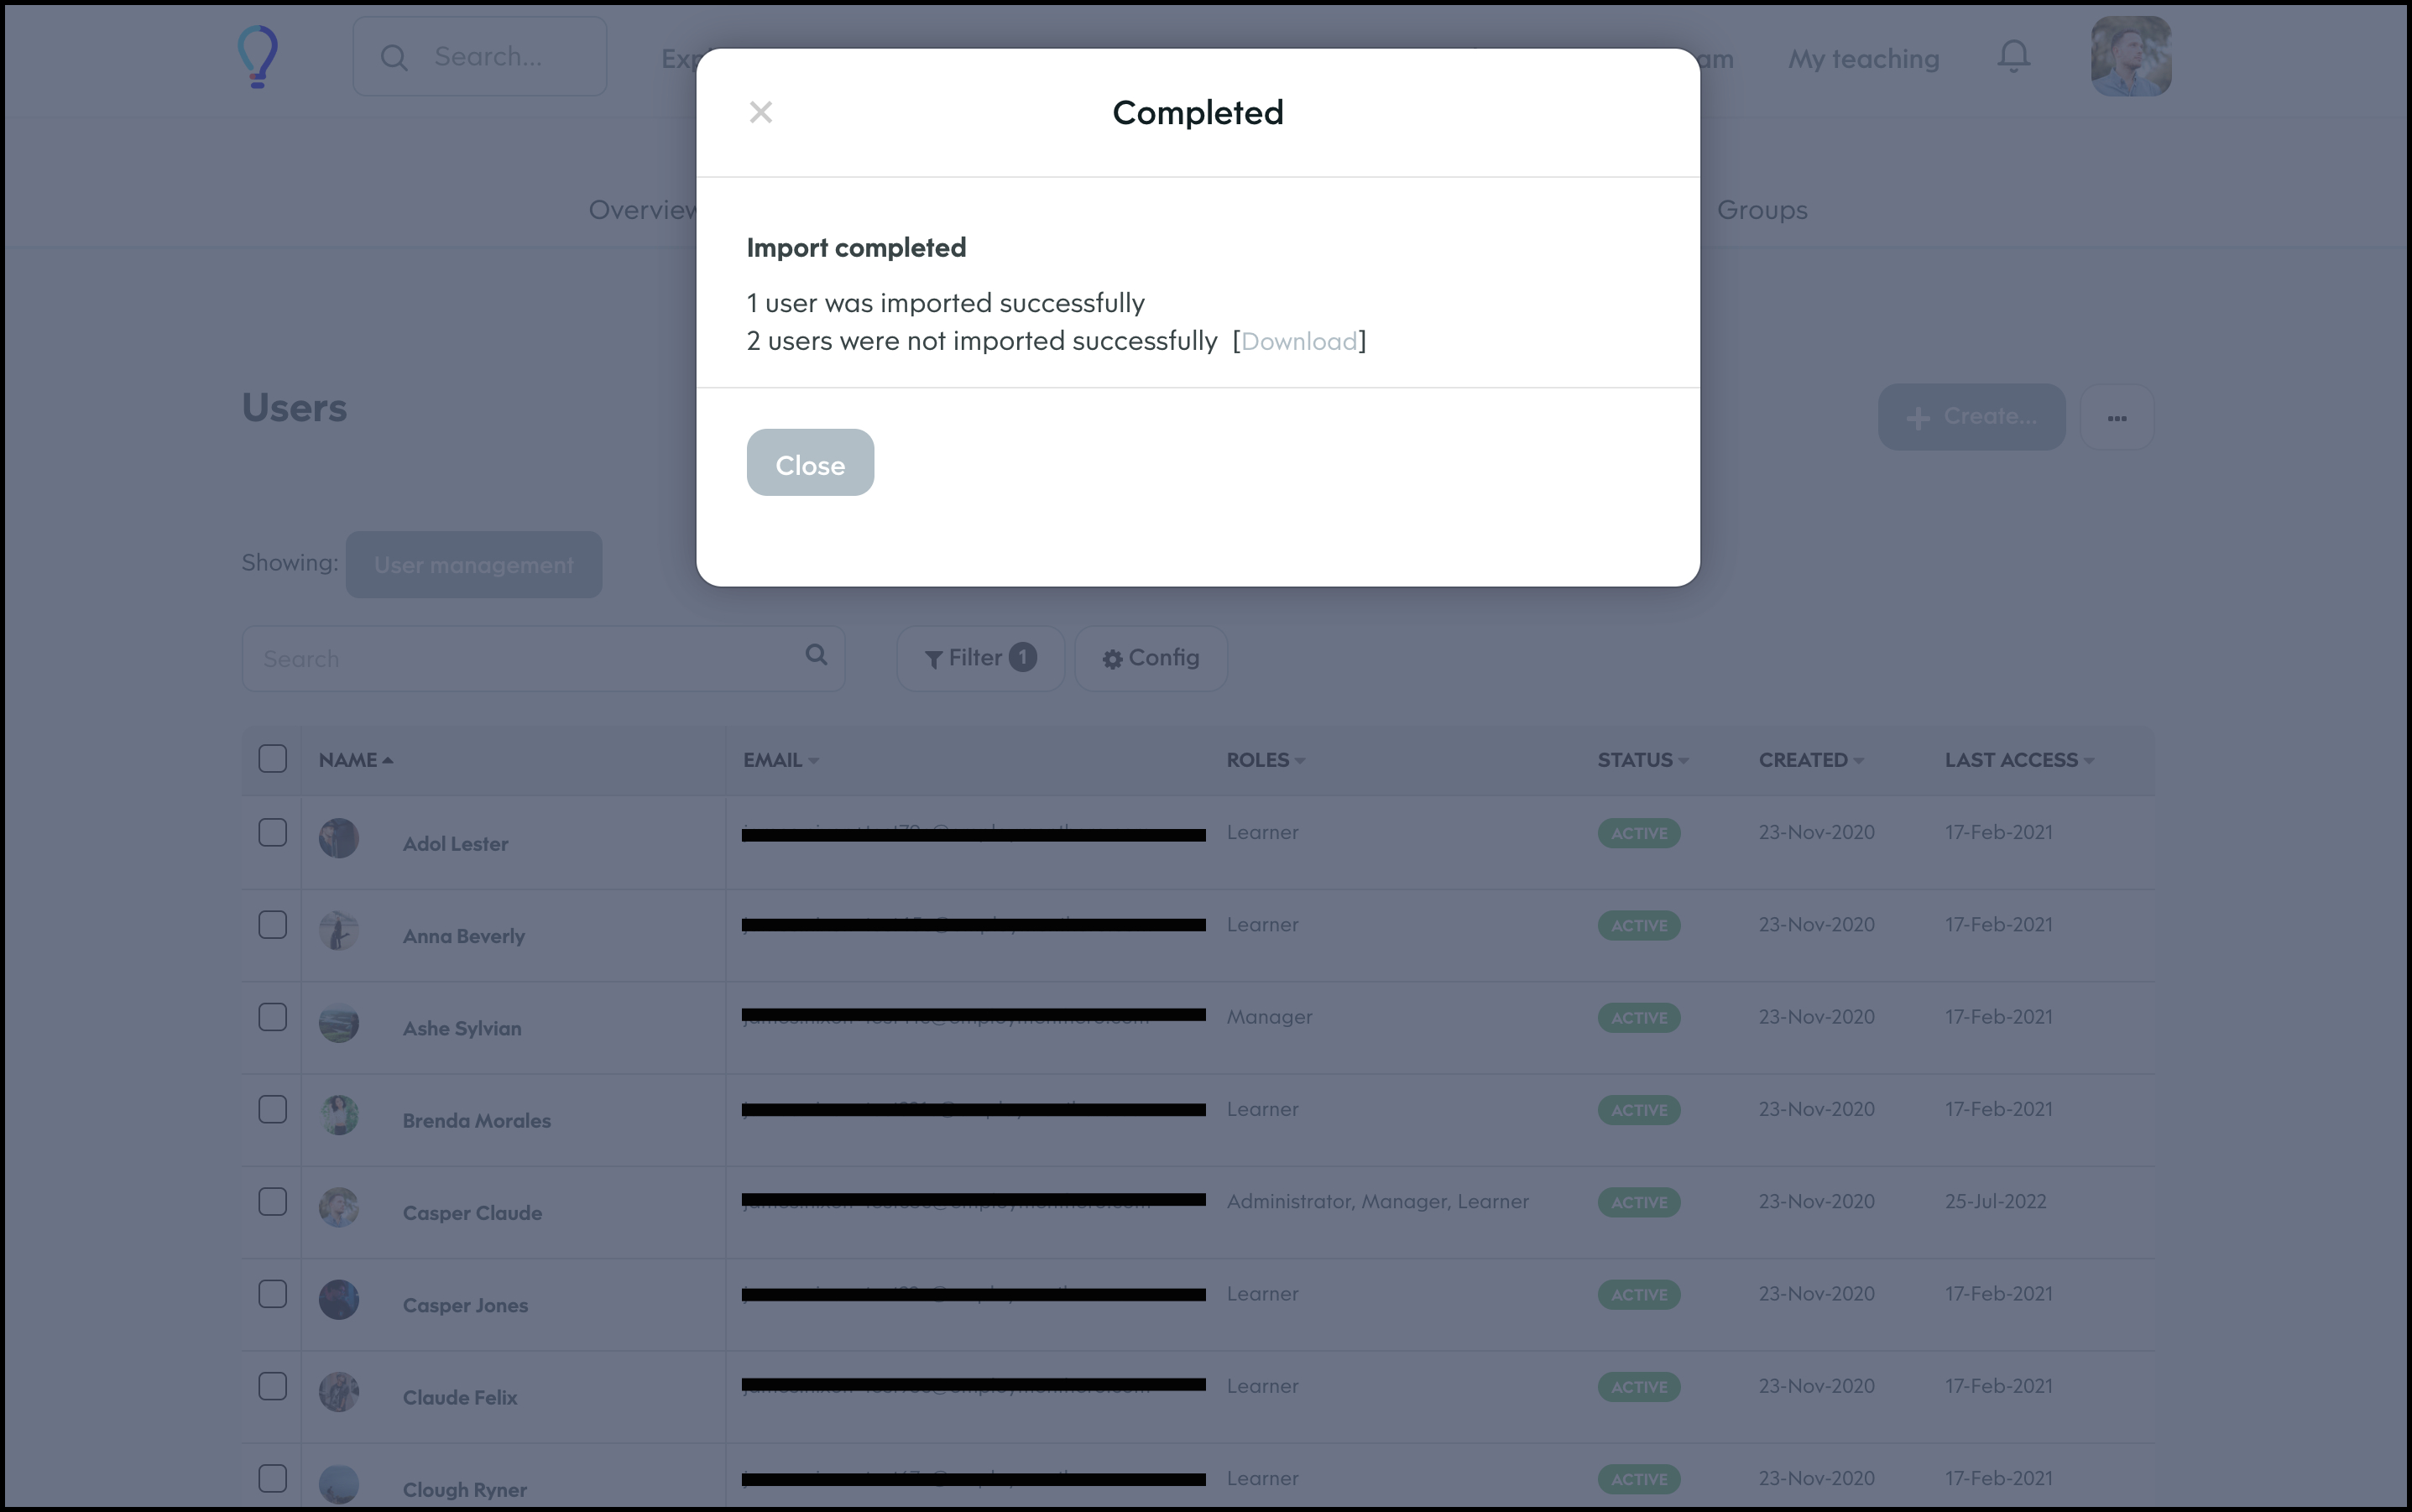Open the user Casper Jones
This screenshot has height=1512, width=2412.
click(465, 1305)
